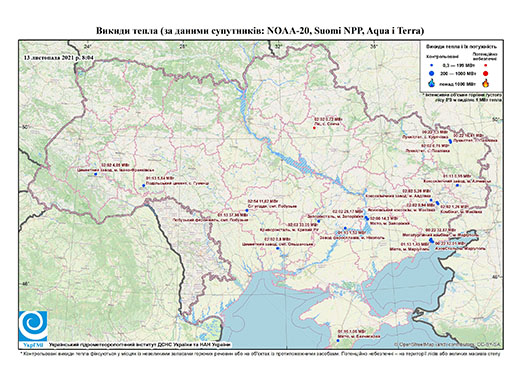Image resolution: width=520 pixels, height=368 pixels.
Task: Click the large blue circle in the legend
Action: pyautogui.click(x=431, y=74)
